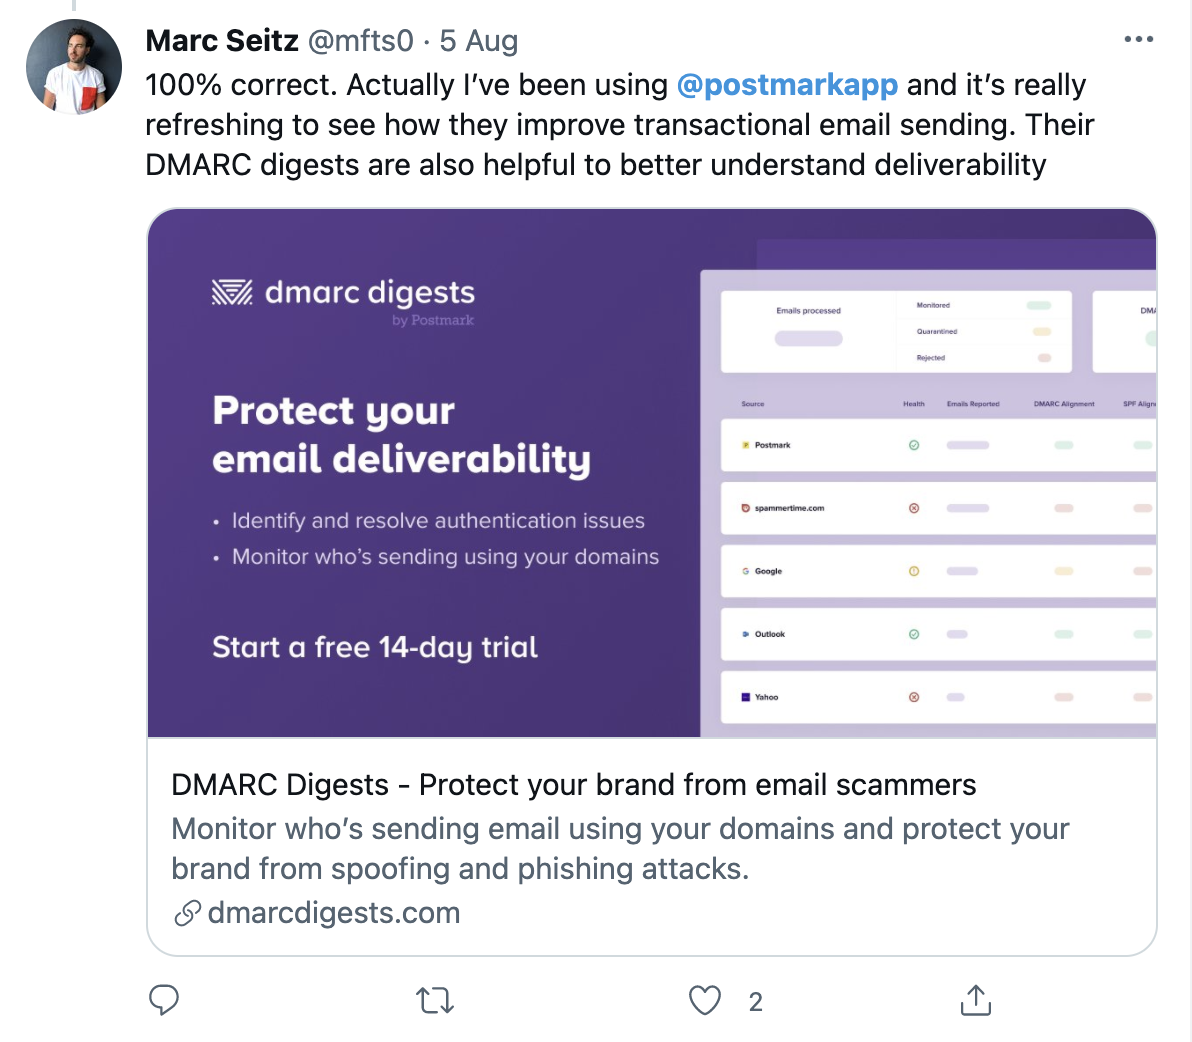Click the like count number 2
This screenshot has width=1192, height=1042.
tap(756, 1002)
